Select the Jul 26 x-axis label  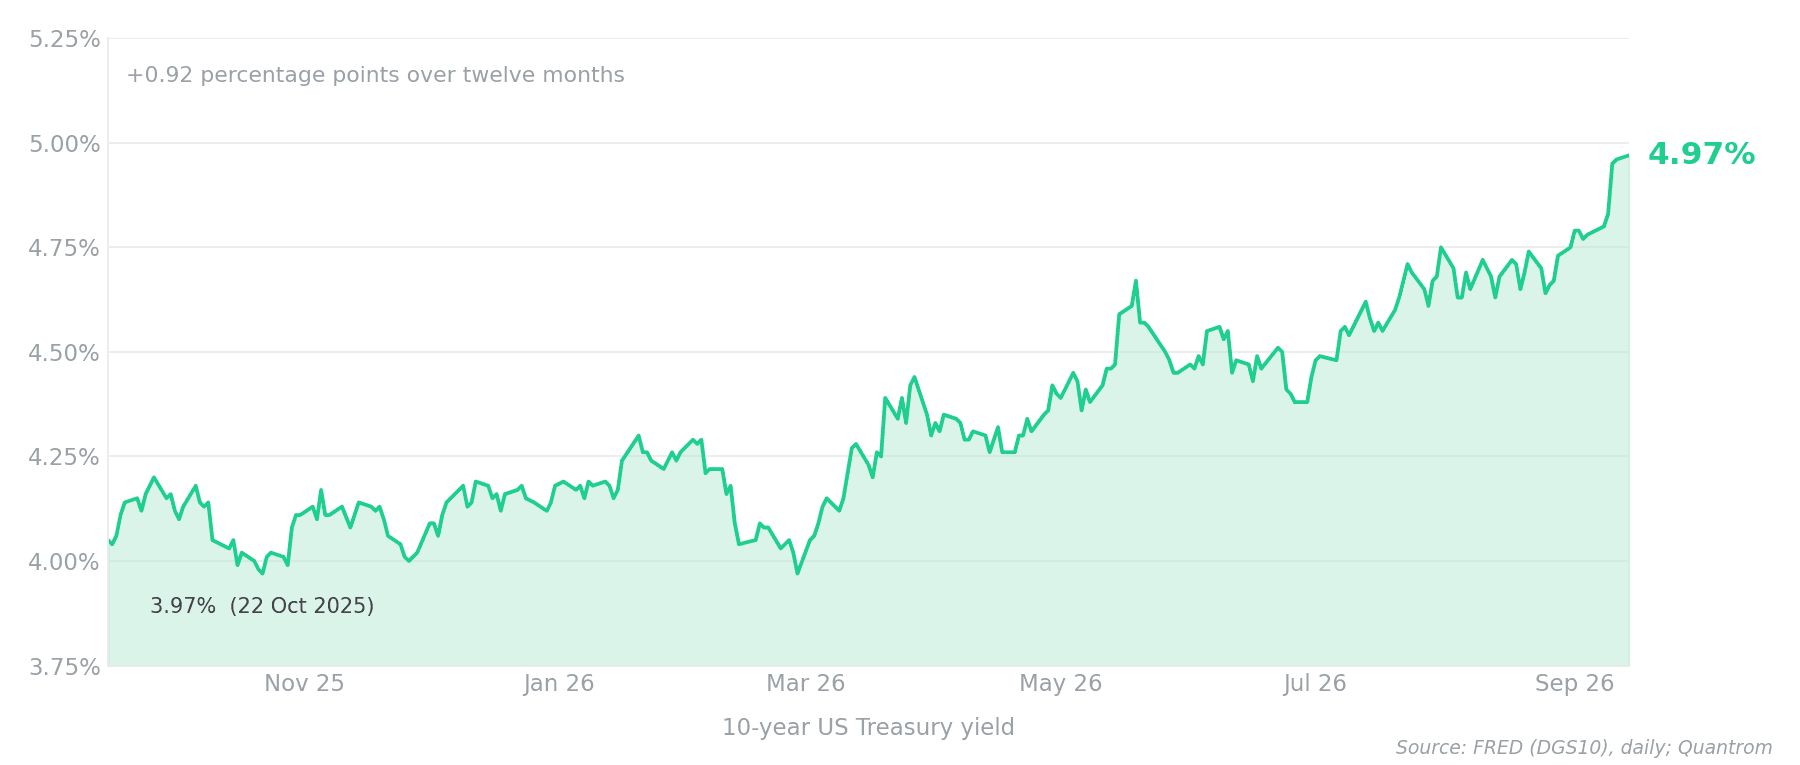click(x=1315, y=684)
